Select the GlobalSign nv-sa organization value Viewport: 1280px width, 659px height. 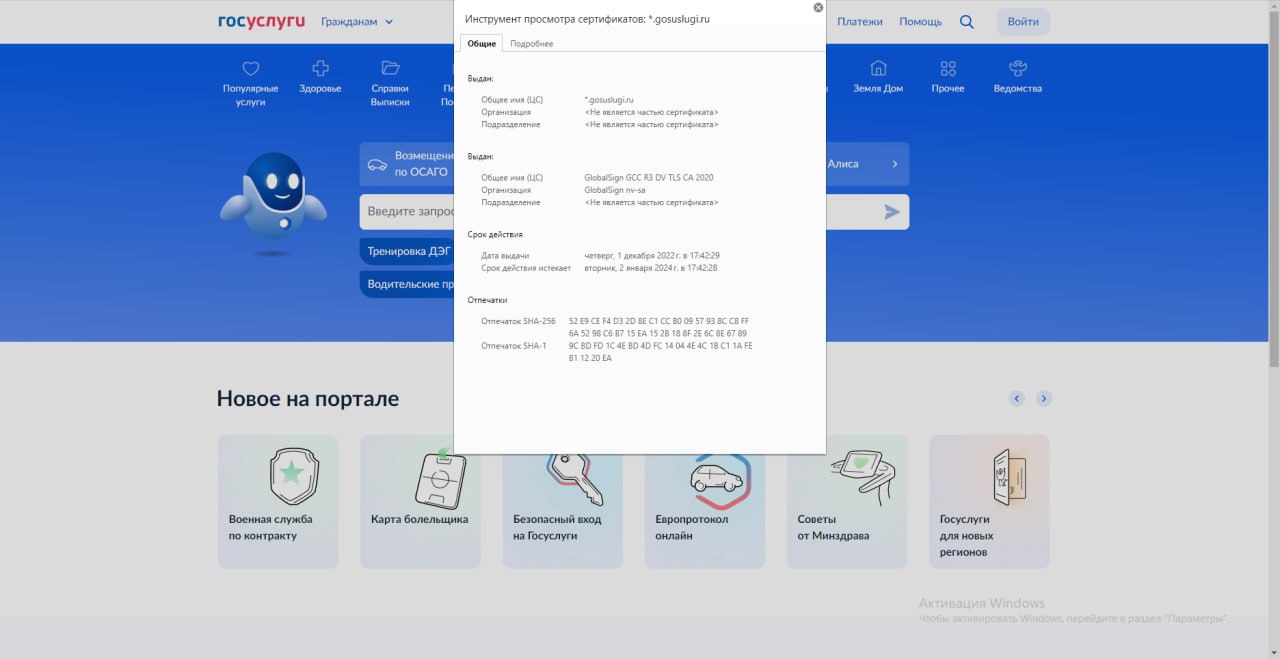coord(615,190)
